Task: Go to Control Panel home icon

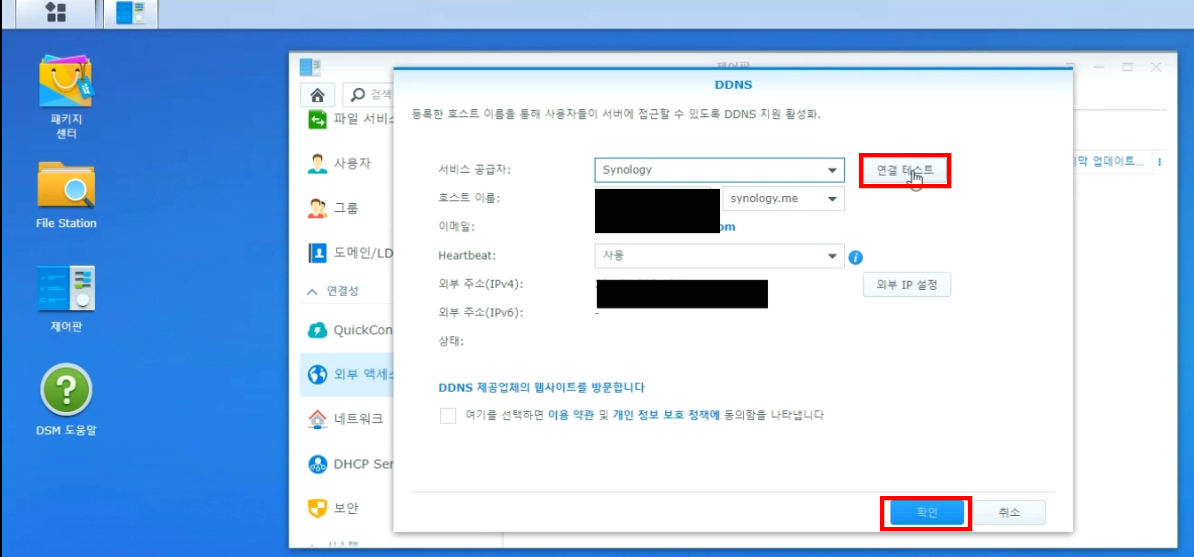Action: [318, 94]
